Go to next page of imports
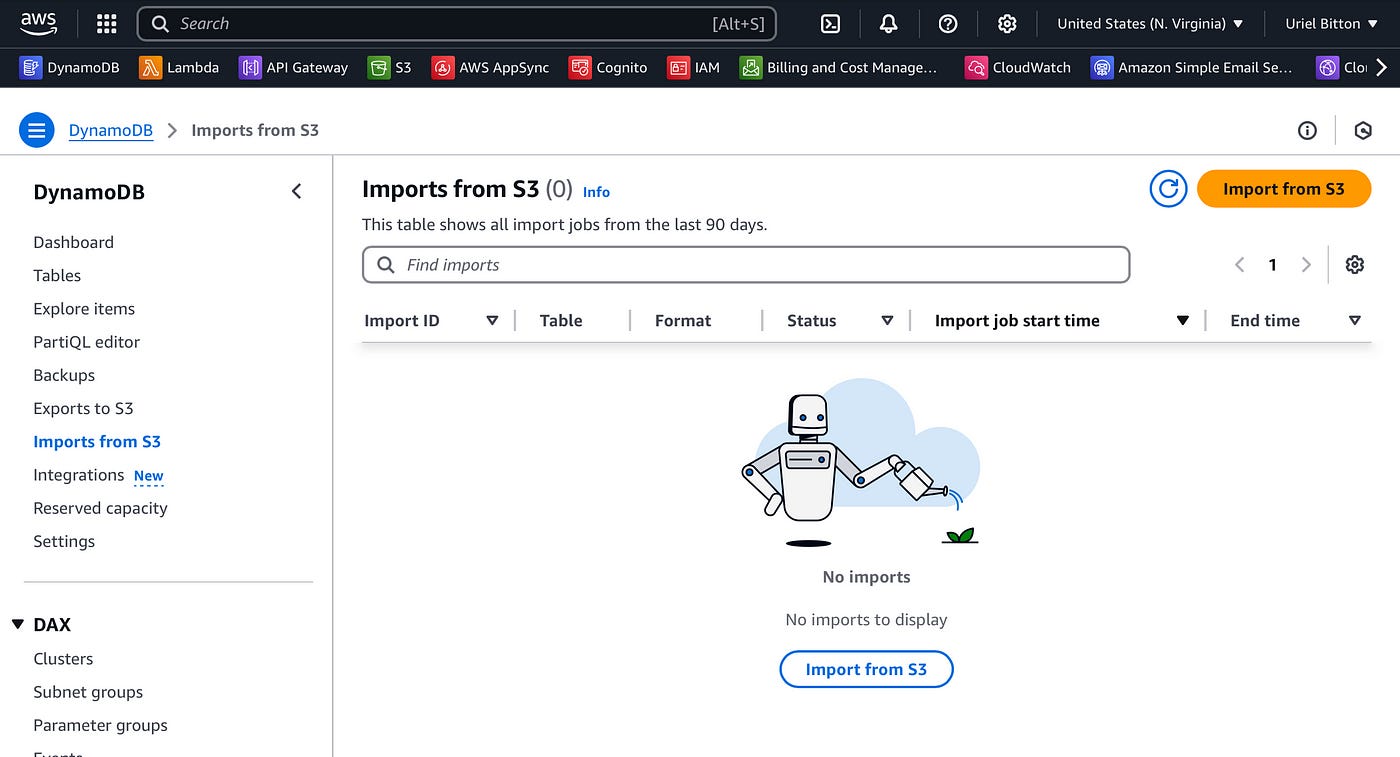 (1306, 264)
